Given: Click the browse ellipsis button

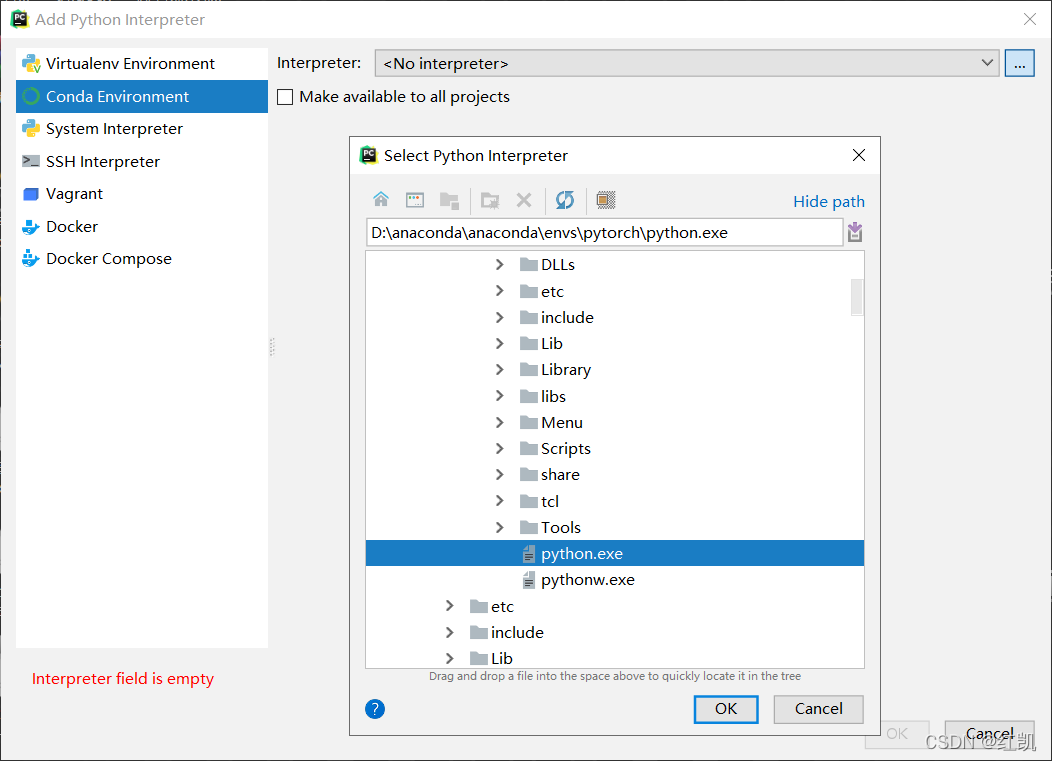Looking at the screenshot, I should pos(1019,64).
